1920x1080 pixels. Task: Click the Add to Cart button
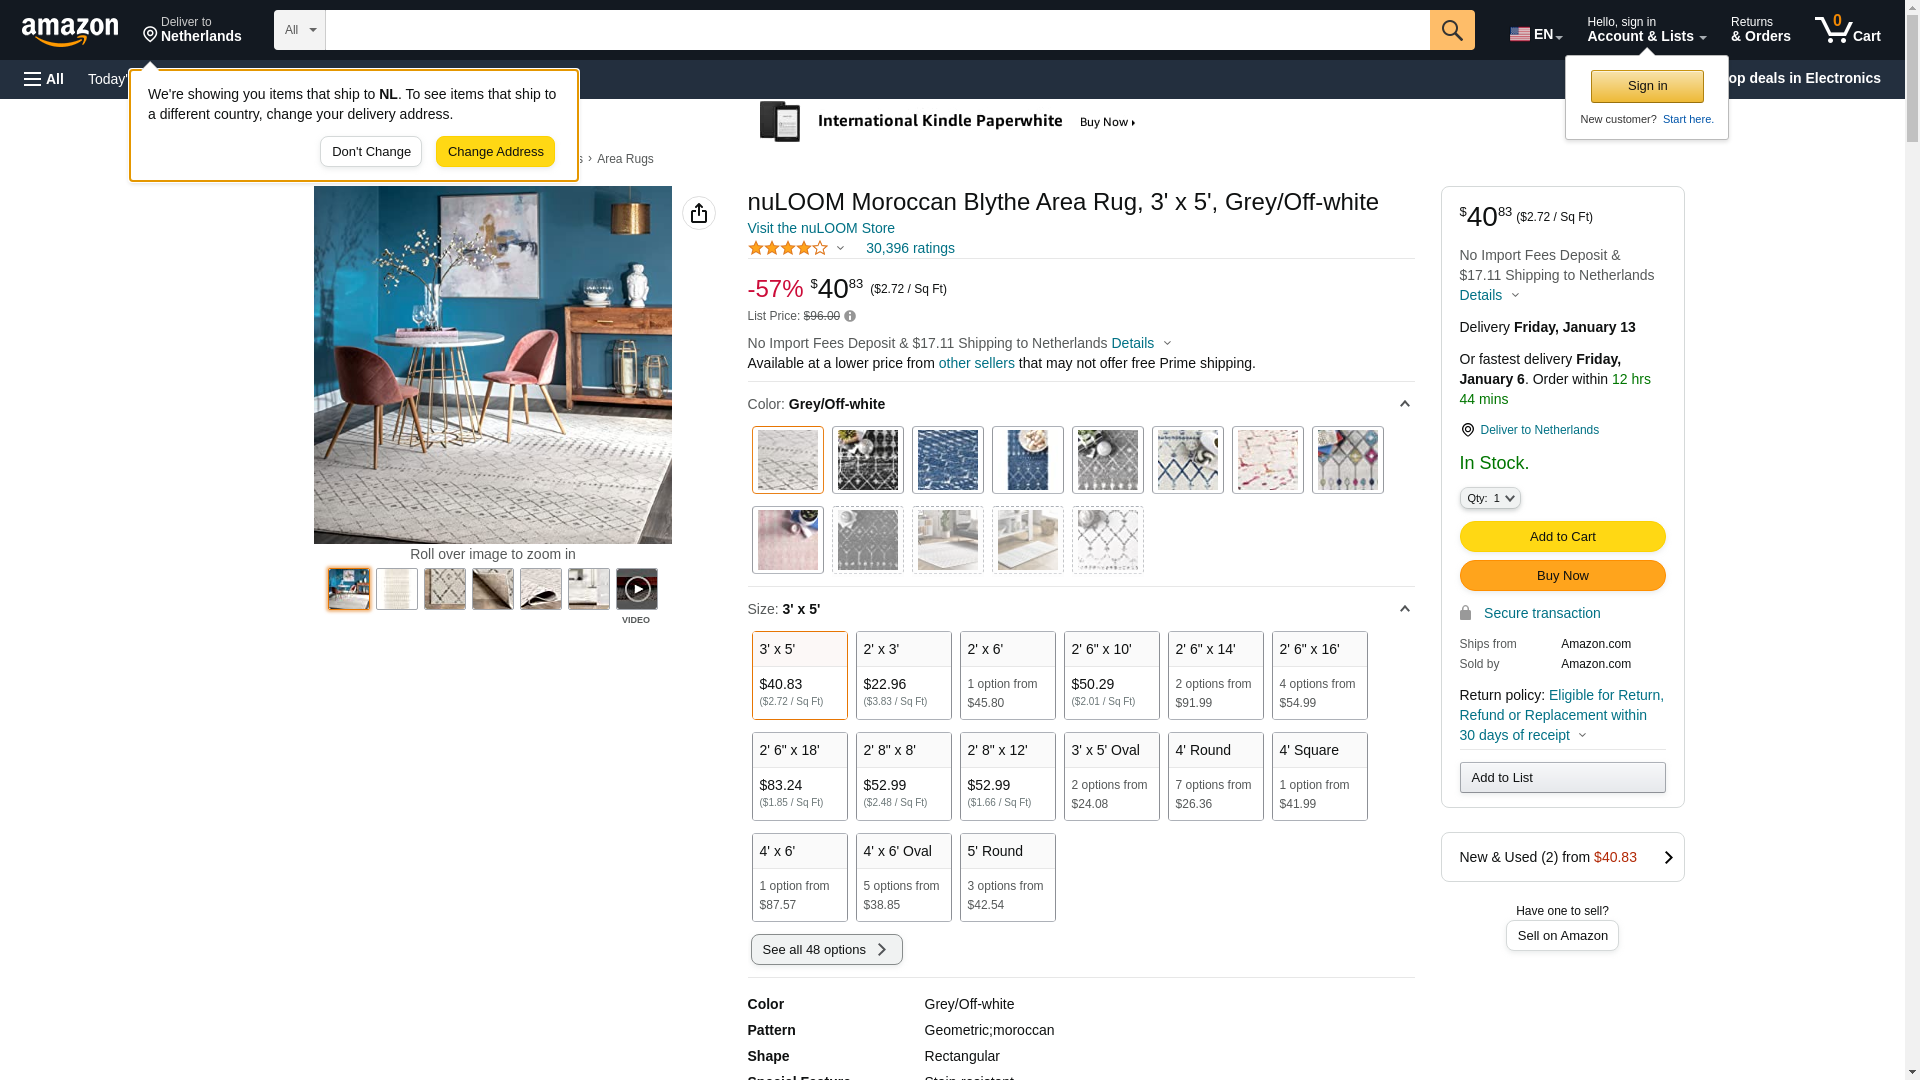tap(1562, 536)
